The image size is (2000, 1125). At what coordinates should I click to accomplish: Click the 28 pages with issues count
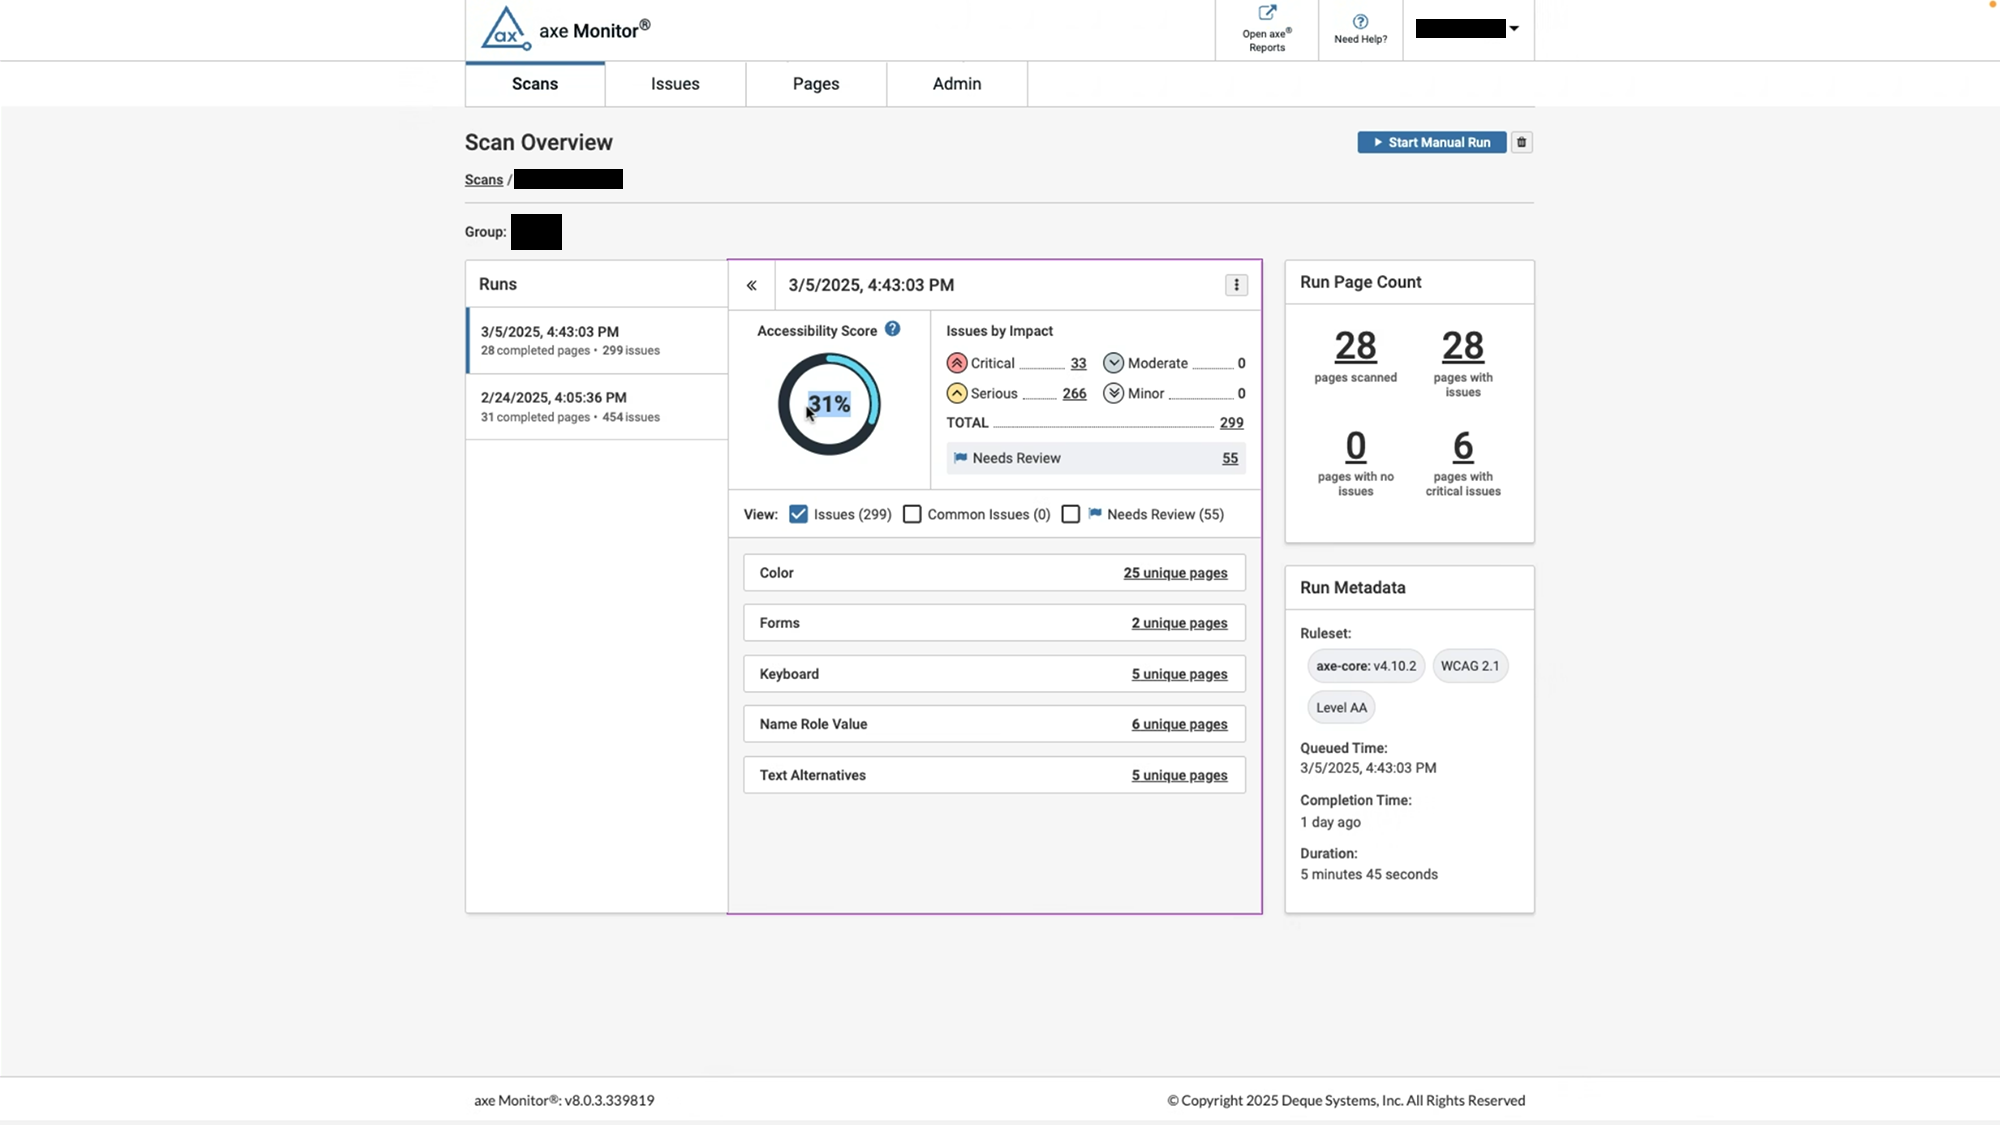(1462, 346)
